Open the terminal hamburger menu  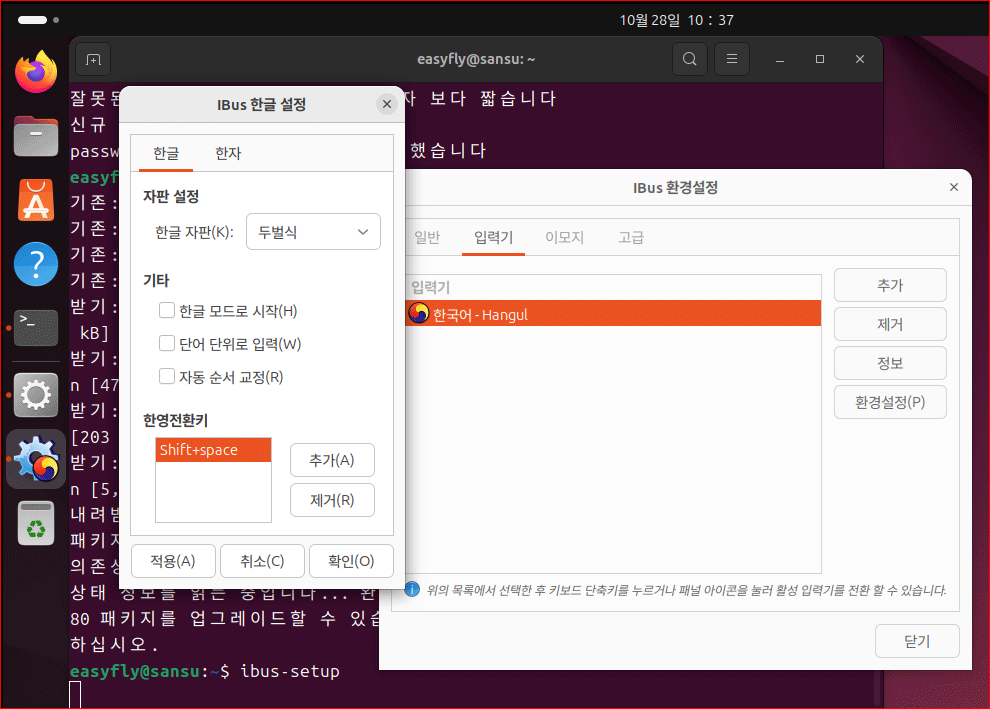click(x=732, y=59)
